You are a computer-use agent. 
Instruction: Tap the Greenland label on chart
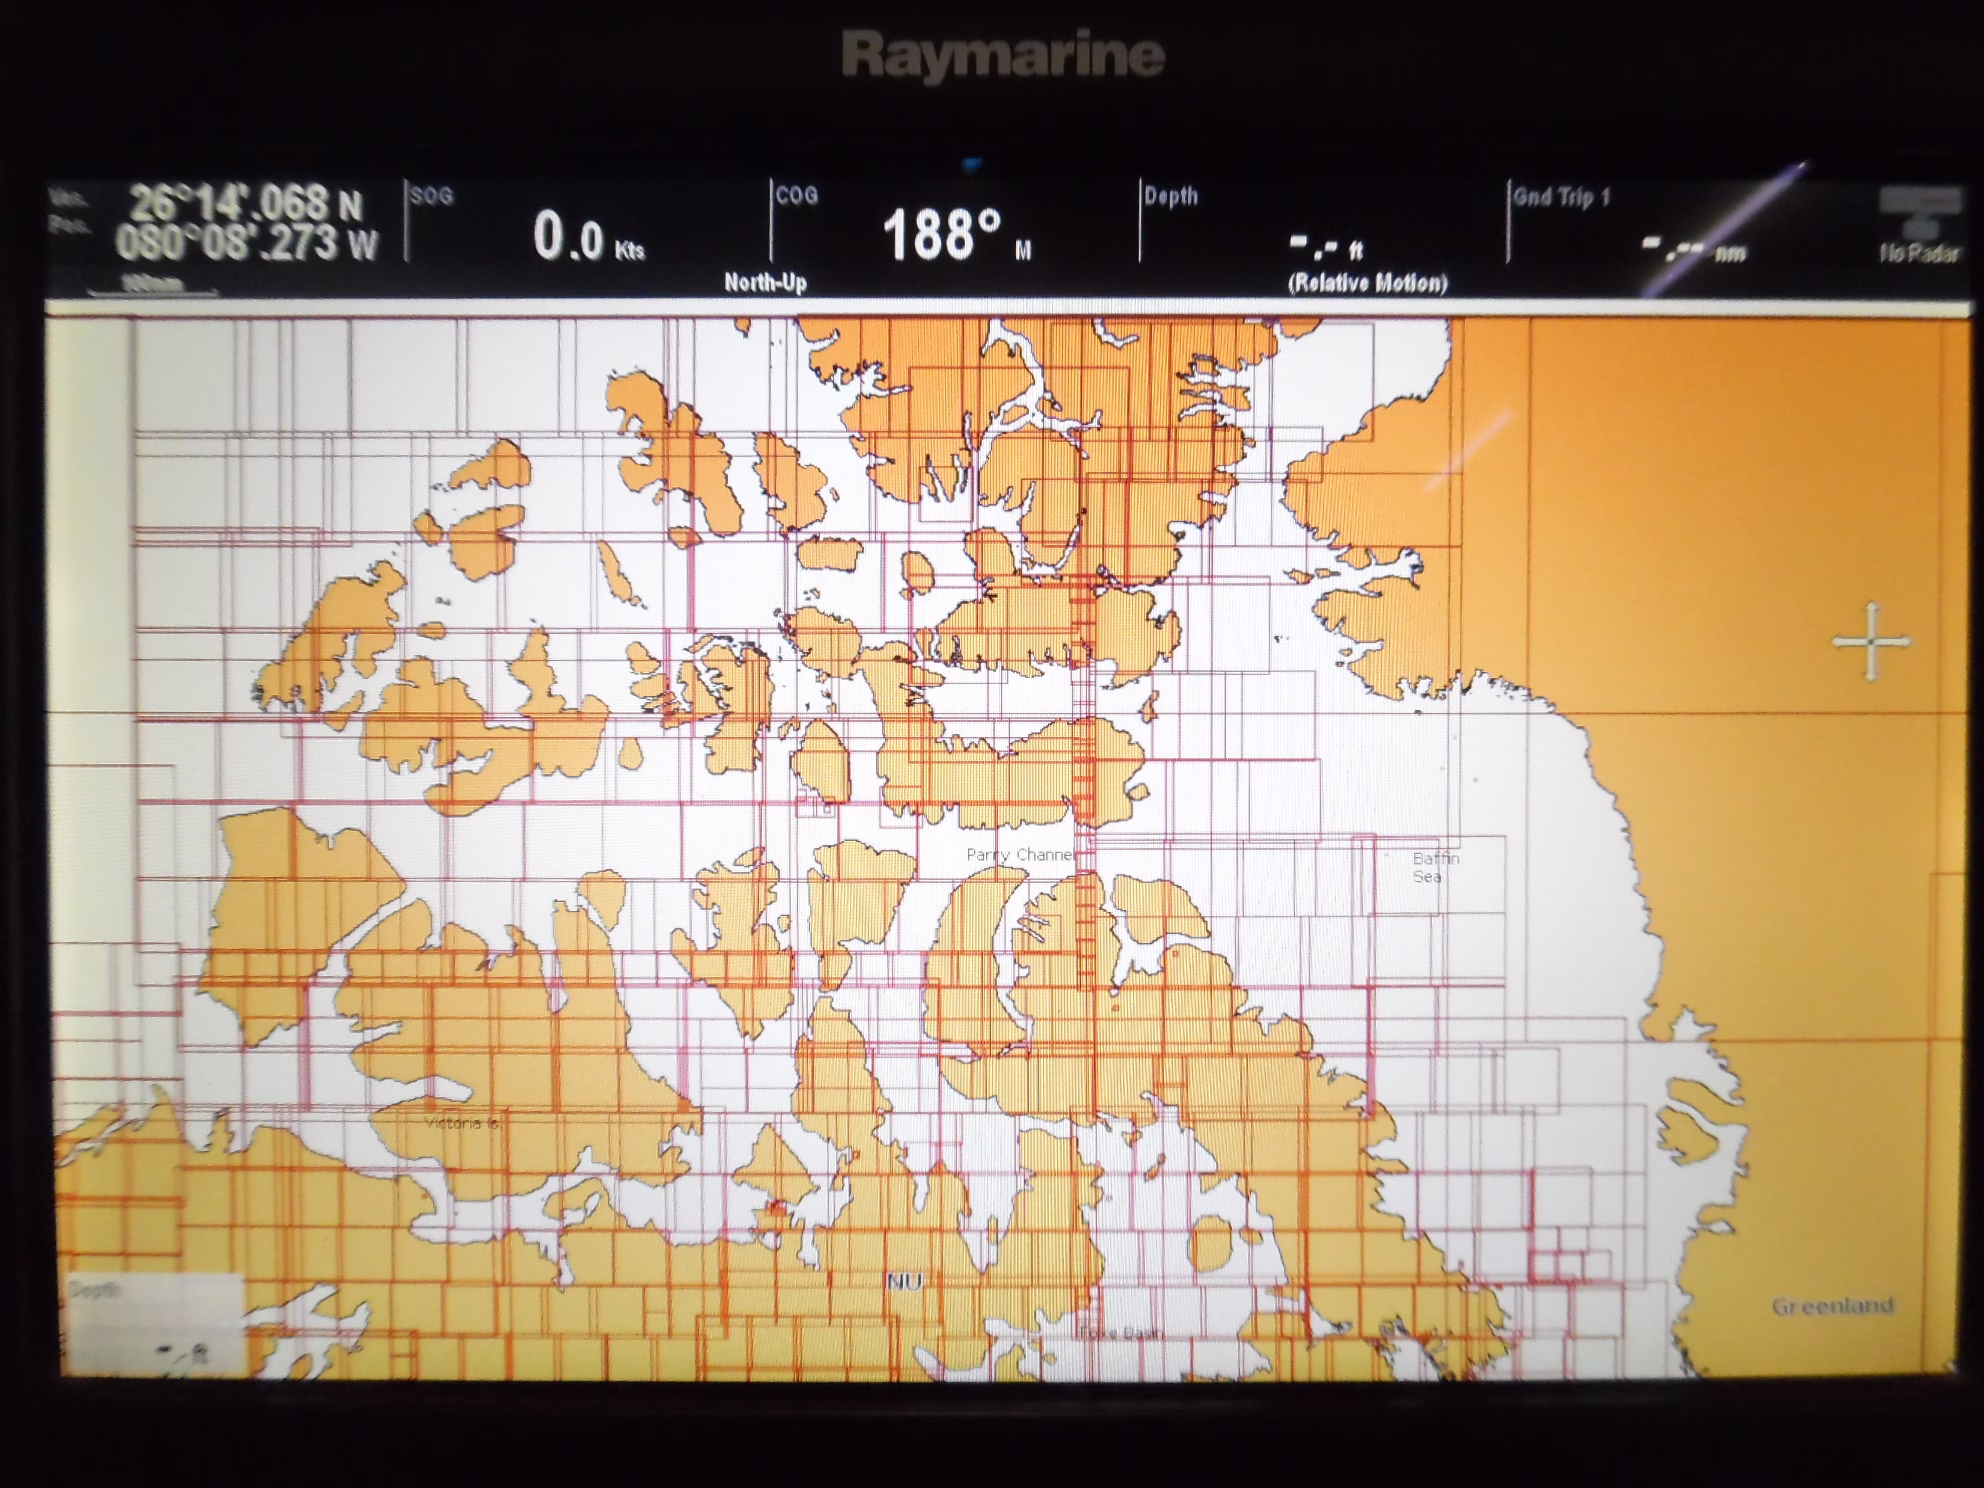point(1832,1306)
